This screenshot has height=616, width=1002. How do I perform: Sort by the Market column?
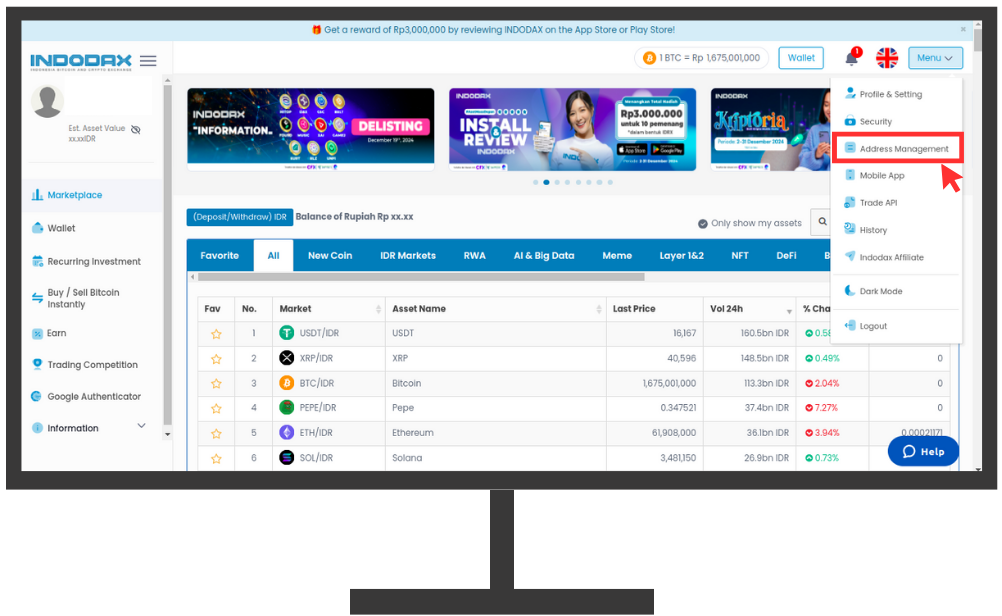pyautogui.click(x=330, y=309)
